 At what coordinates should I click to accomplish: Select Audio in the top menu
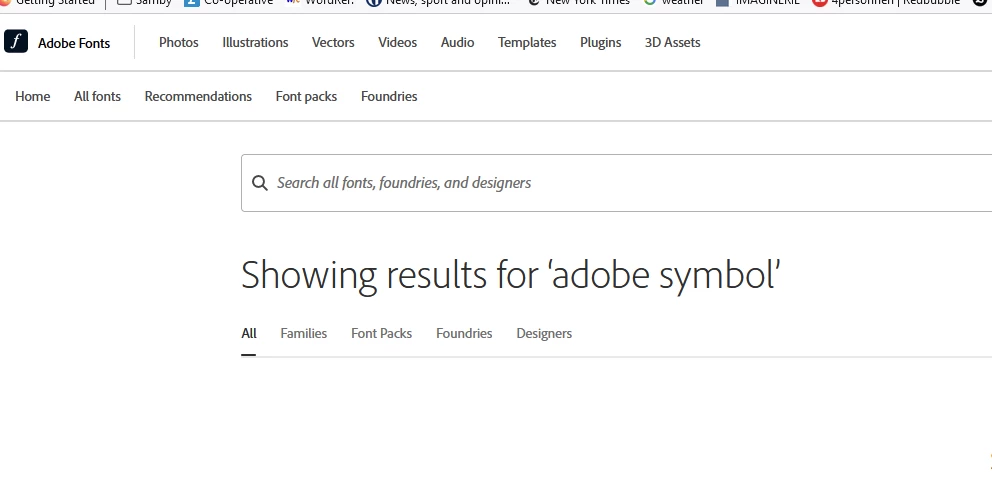(x=457, y=42)
